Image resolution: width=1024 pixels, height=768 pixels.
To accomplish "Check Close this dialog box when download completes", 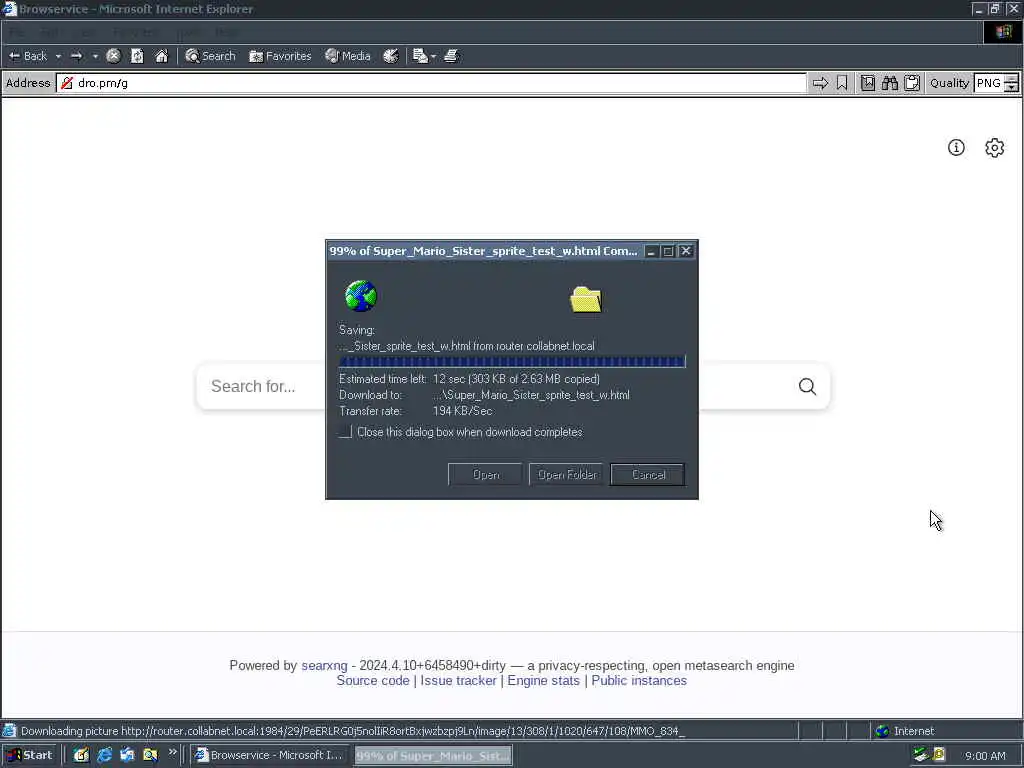I will (x=345, y=432).
